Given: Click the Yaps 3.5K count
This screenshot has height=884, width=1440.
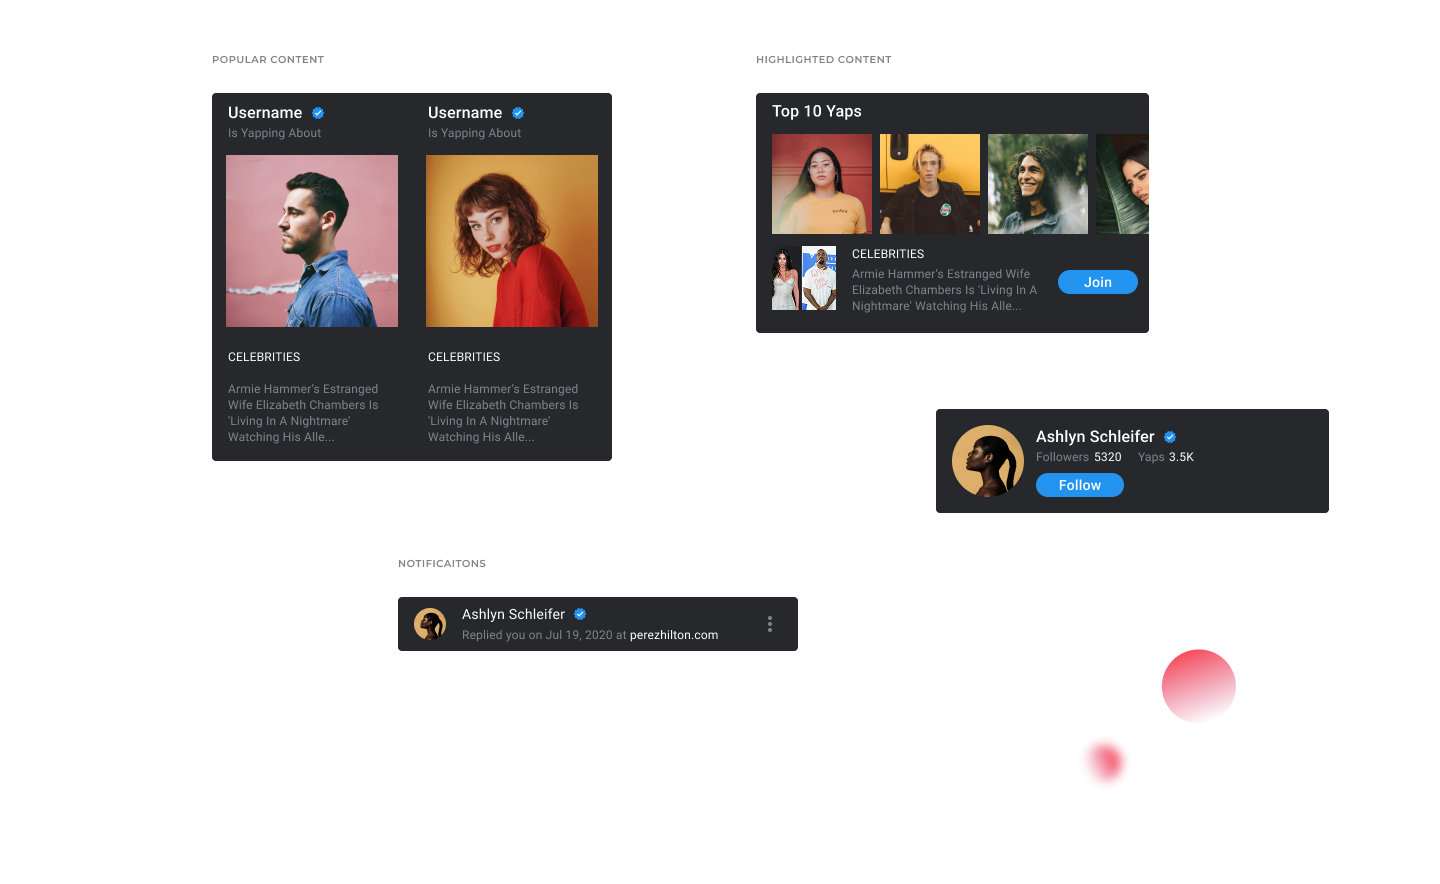Looking at the screenshot, I should [x=1166, y=457].
